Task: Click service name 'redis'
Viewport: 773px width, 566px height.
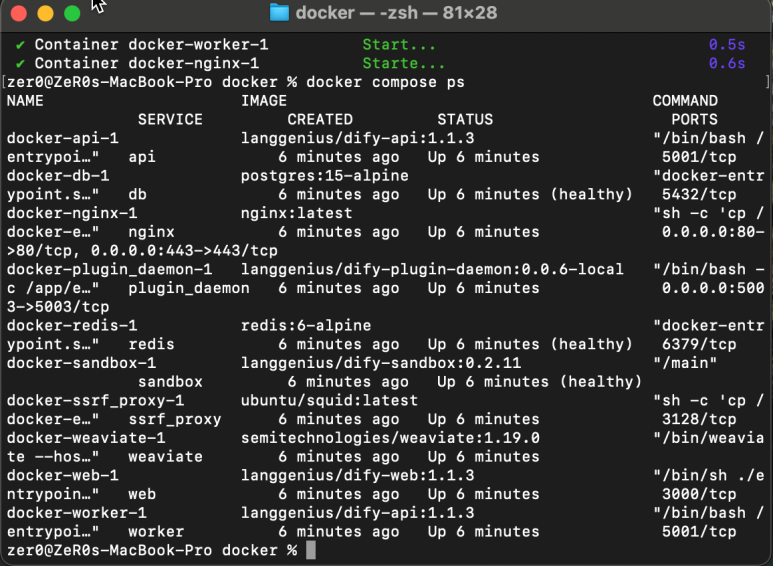Action: (x=151, y=344)
